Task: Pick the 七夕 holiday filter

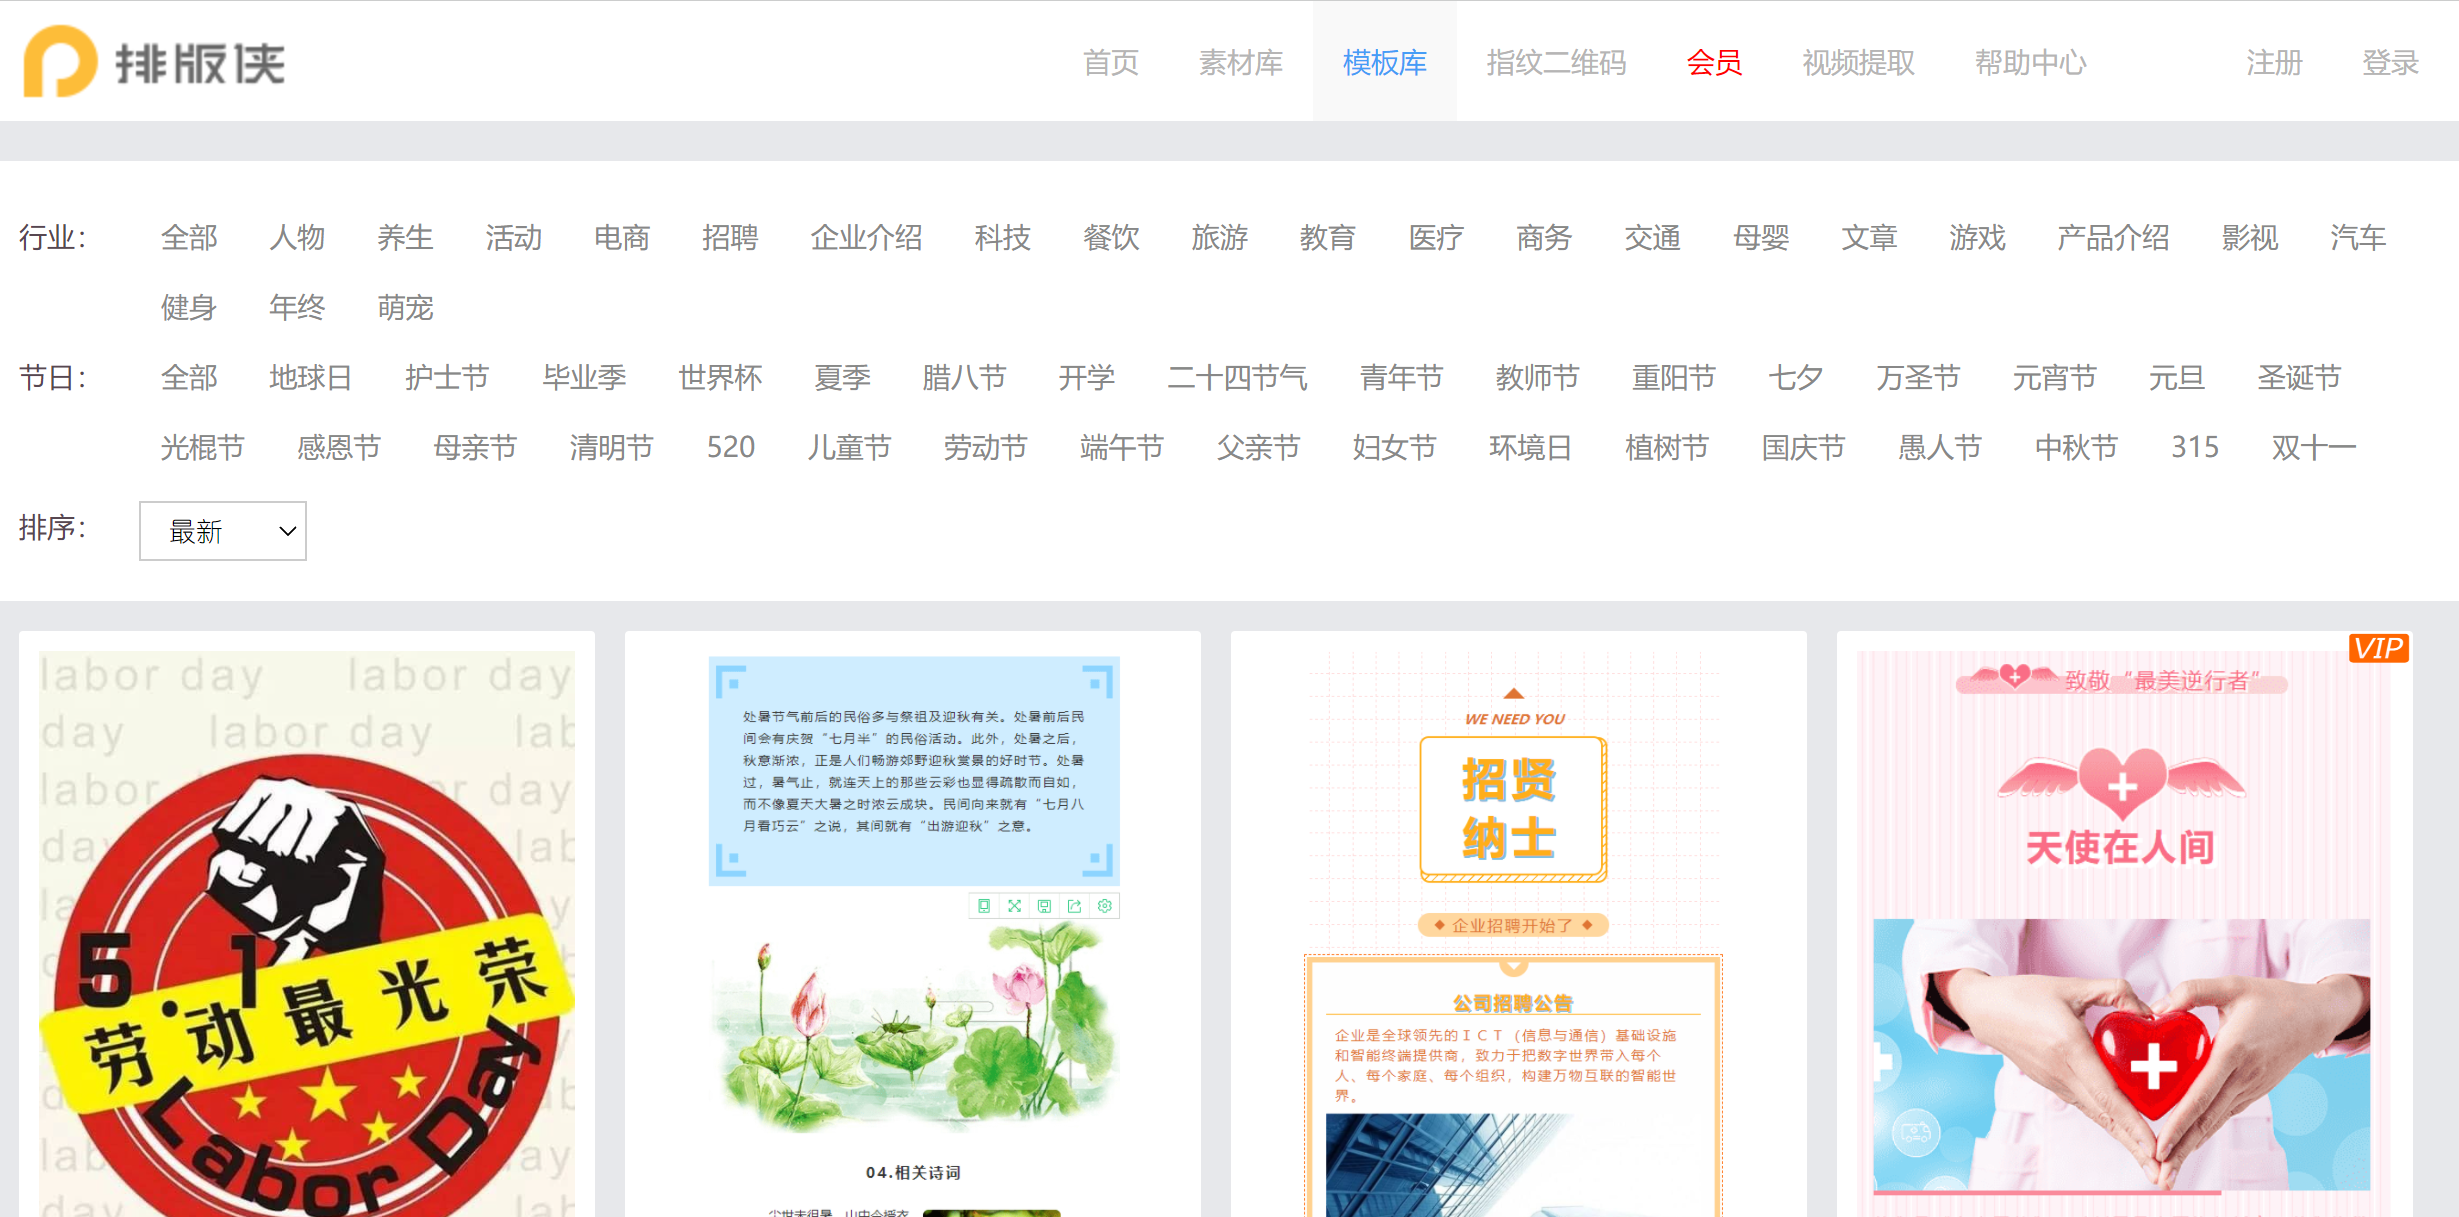Action: [x=1795, y=377]
